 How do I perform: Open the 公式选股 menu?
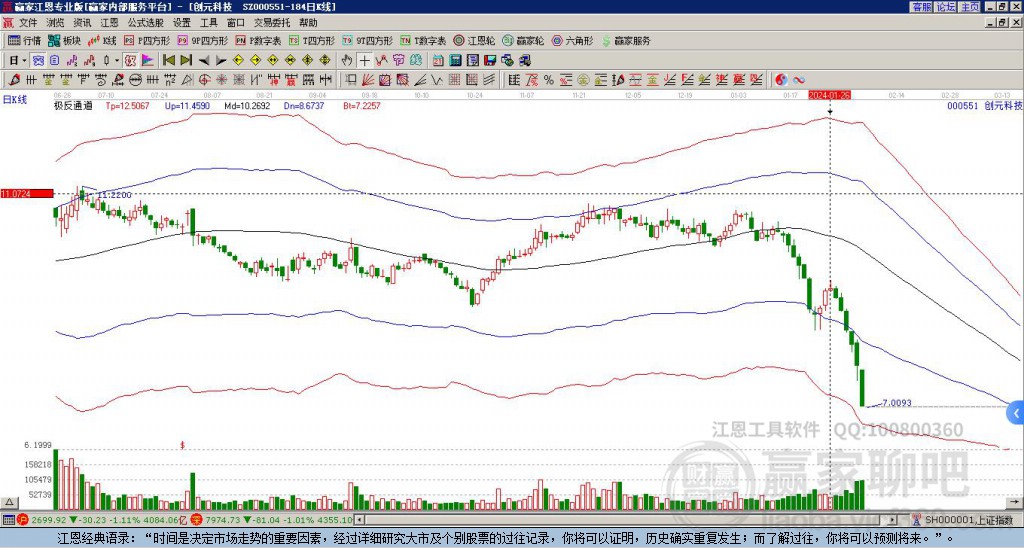(x=146, y=23)
